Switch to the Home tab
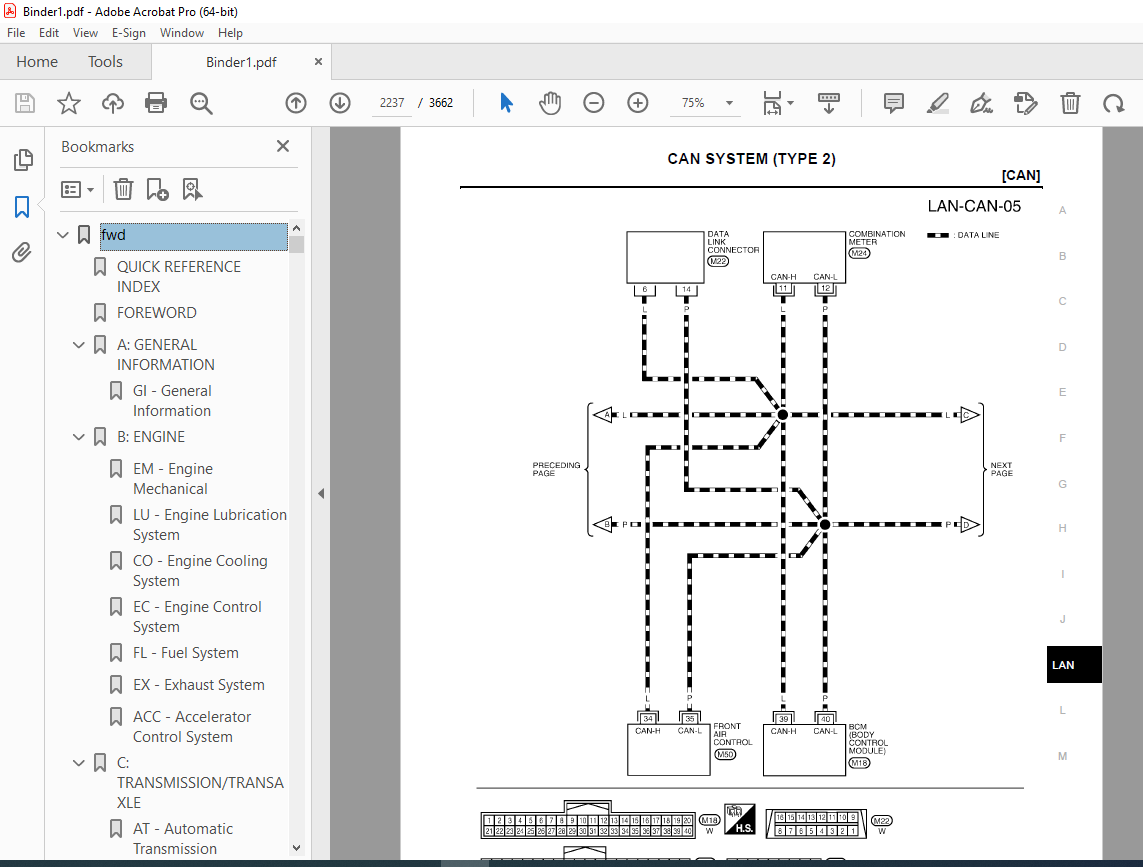Screen dimensions: 1143x867 (x=37, y=62)
